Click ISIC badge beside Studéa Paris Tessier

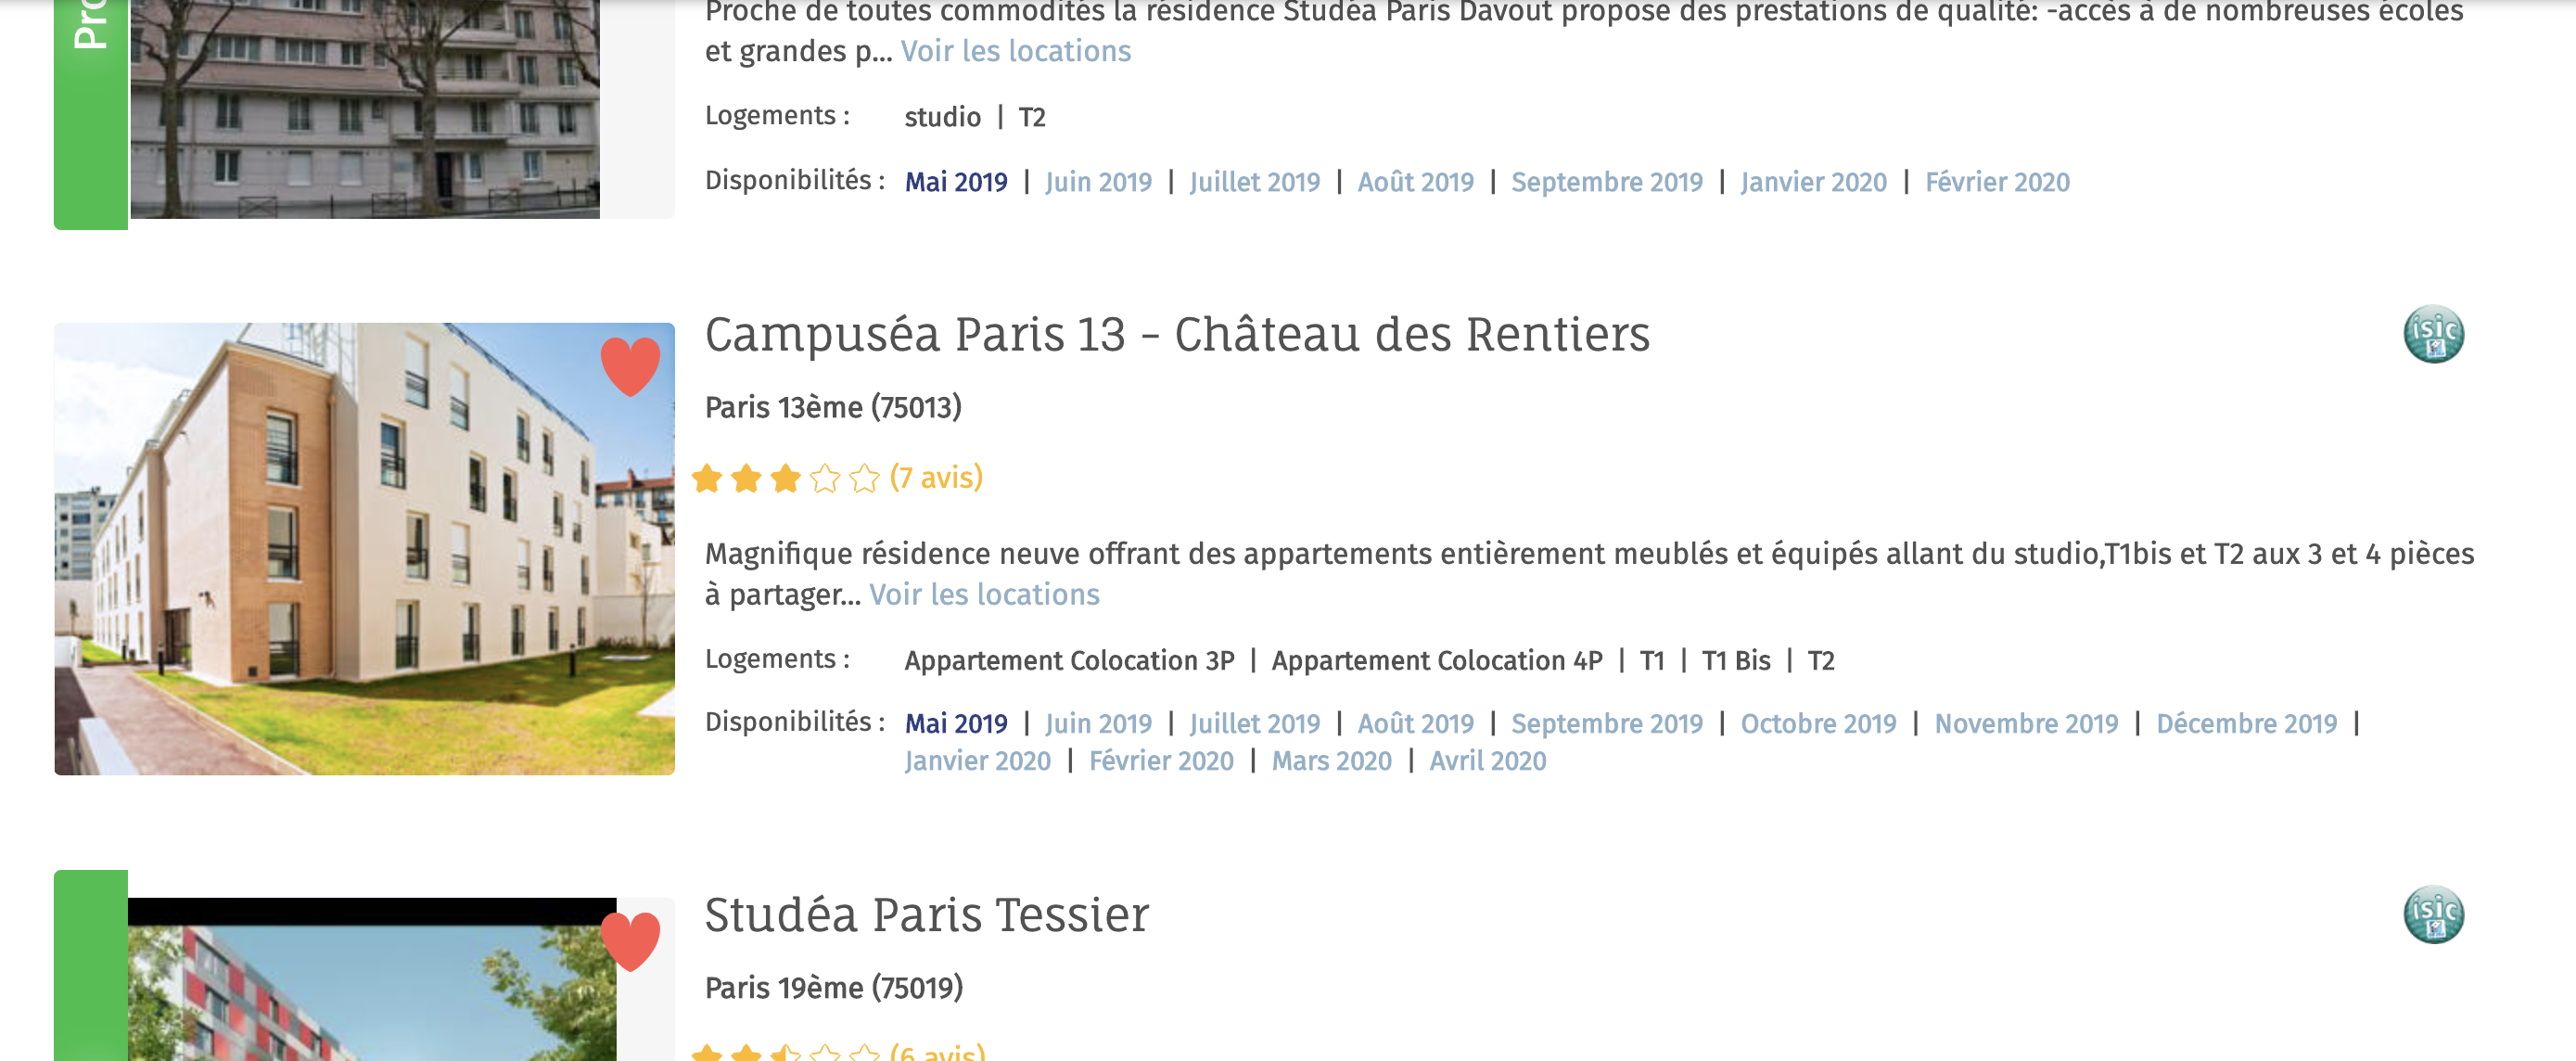click(x=2433, y=915)
